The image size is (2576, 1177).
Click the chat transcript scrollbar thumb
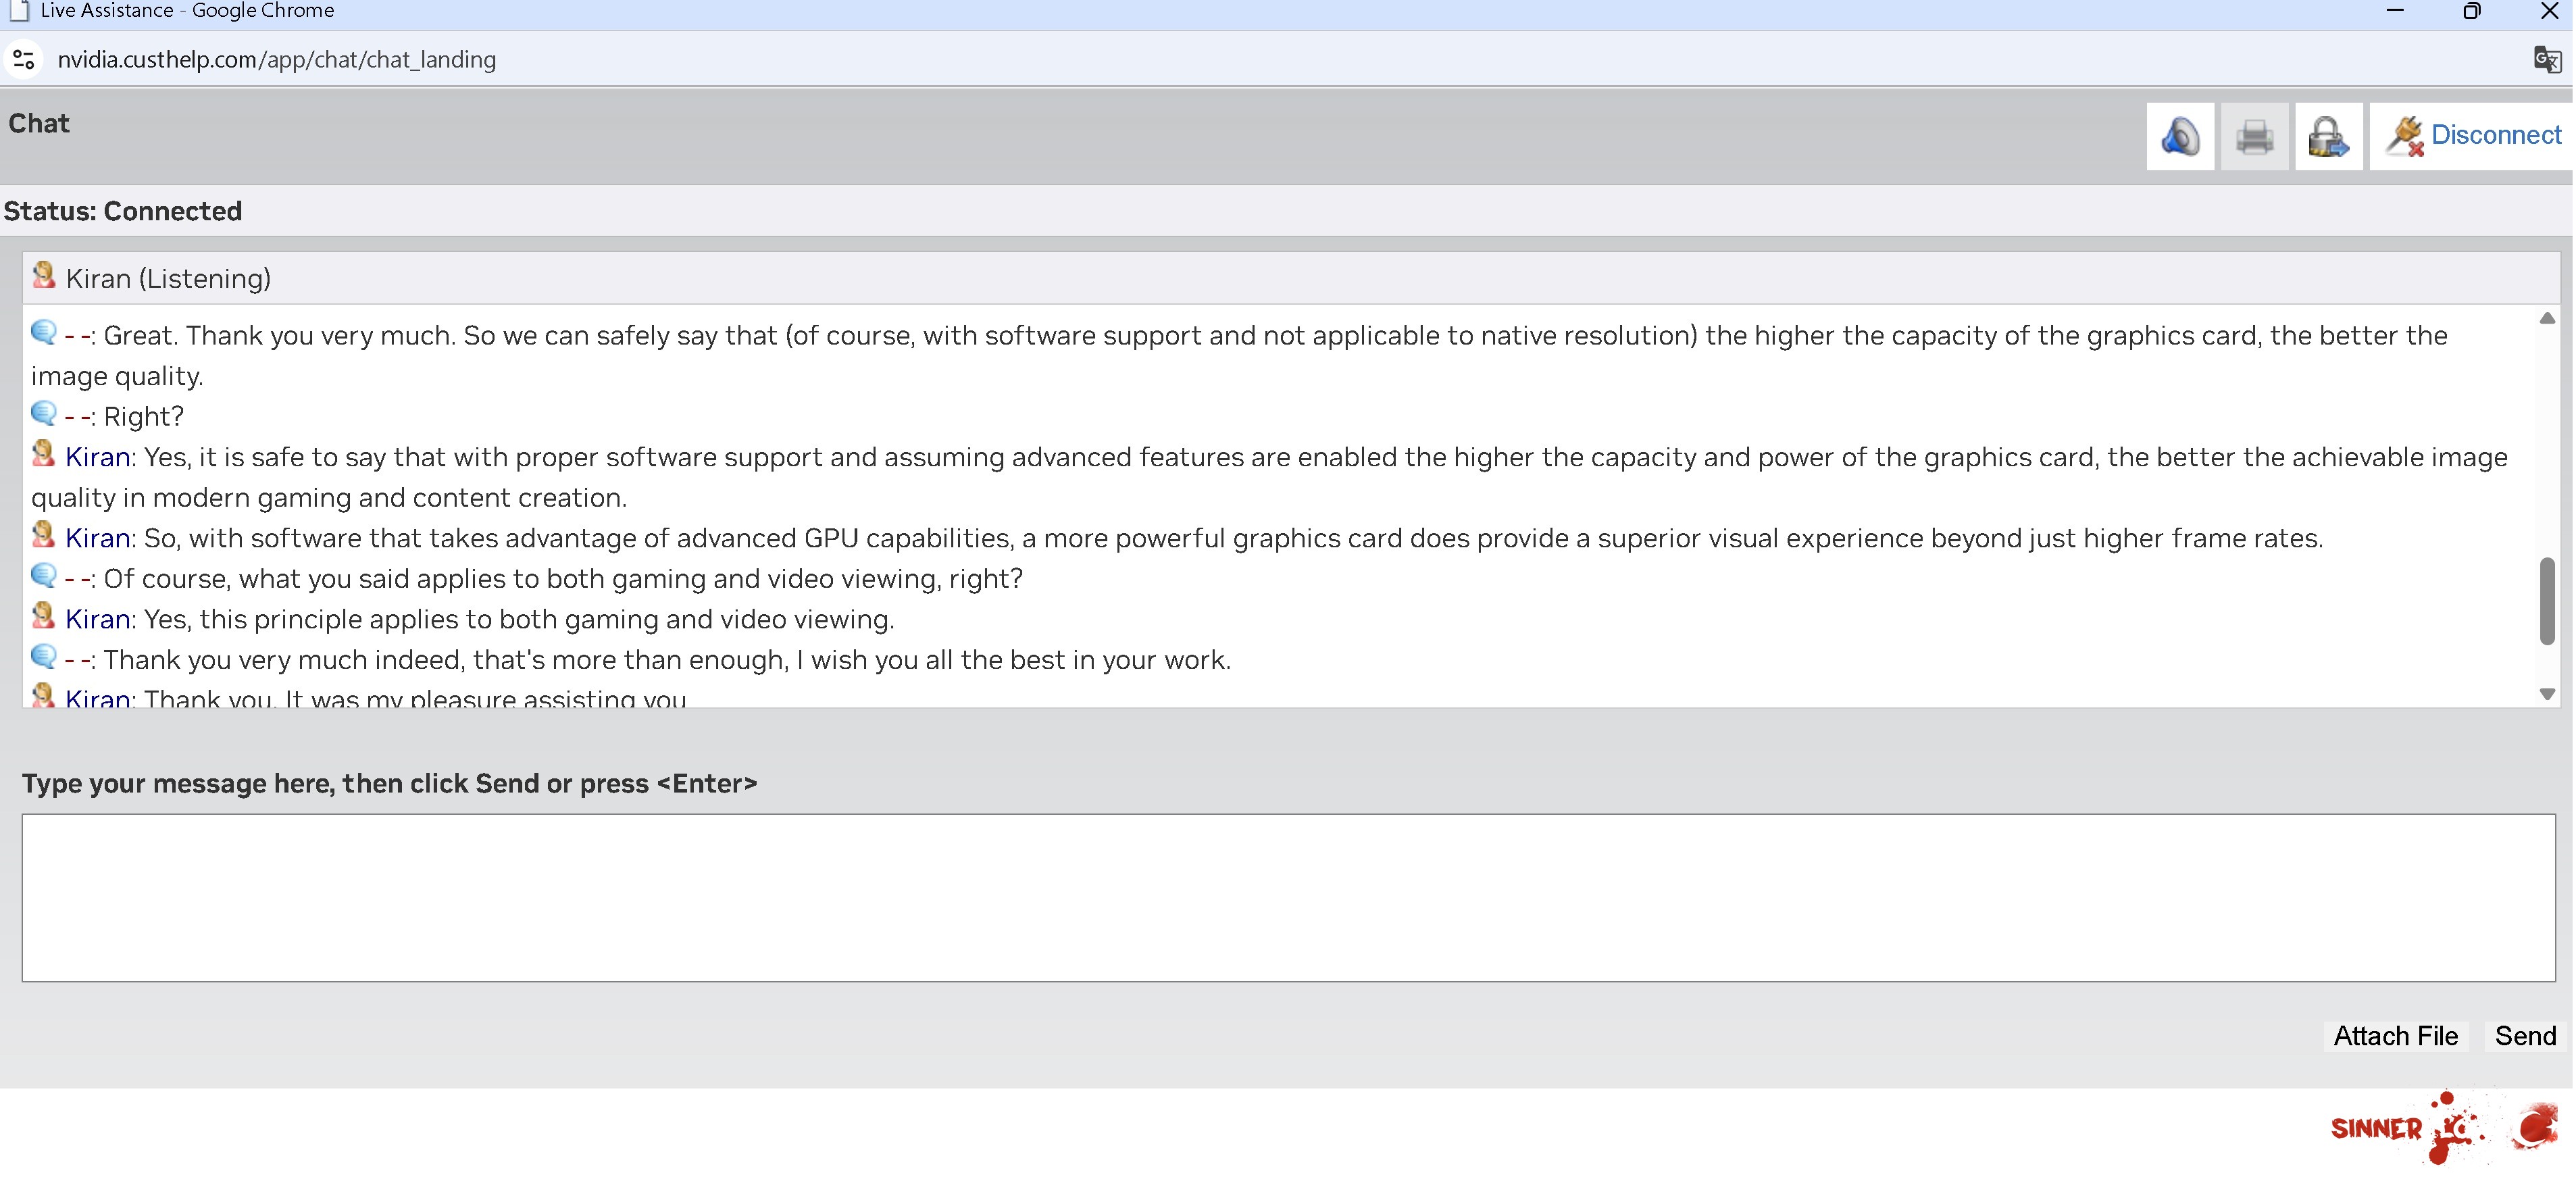[x=2546, y=601]
